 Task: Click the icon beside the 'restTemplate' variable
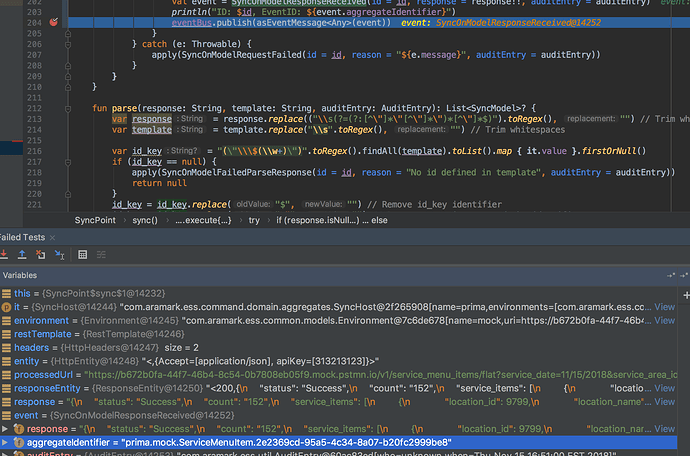(x=6, y=335)
